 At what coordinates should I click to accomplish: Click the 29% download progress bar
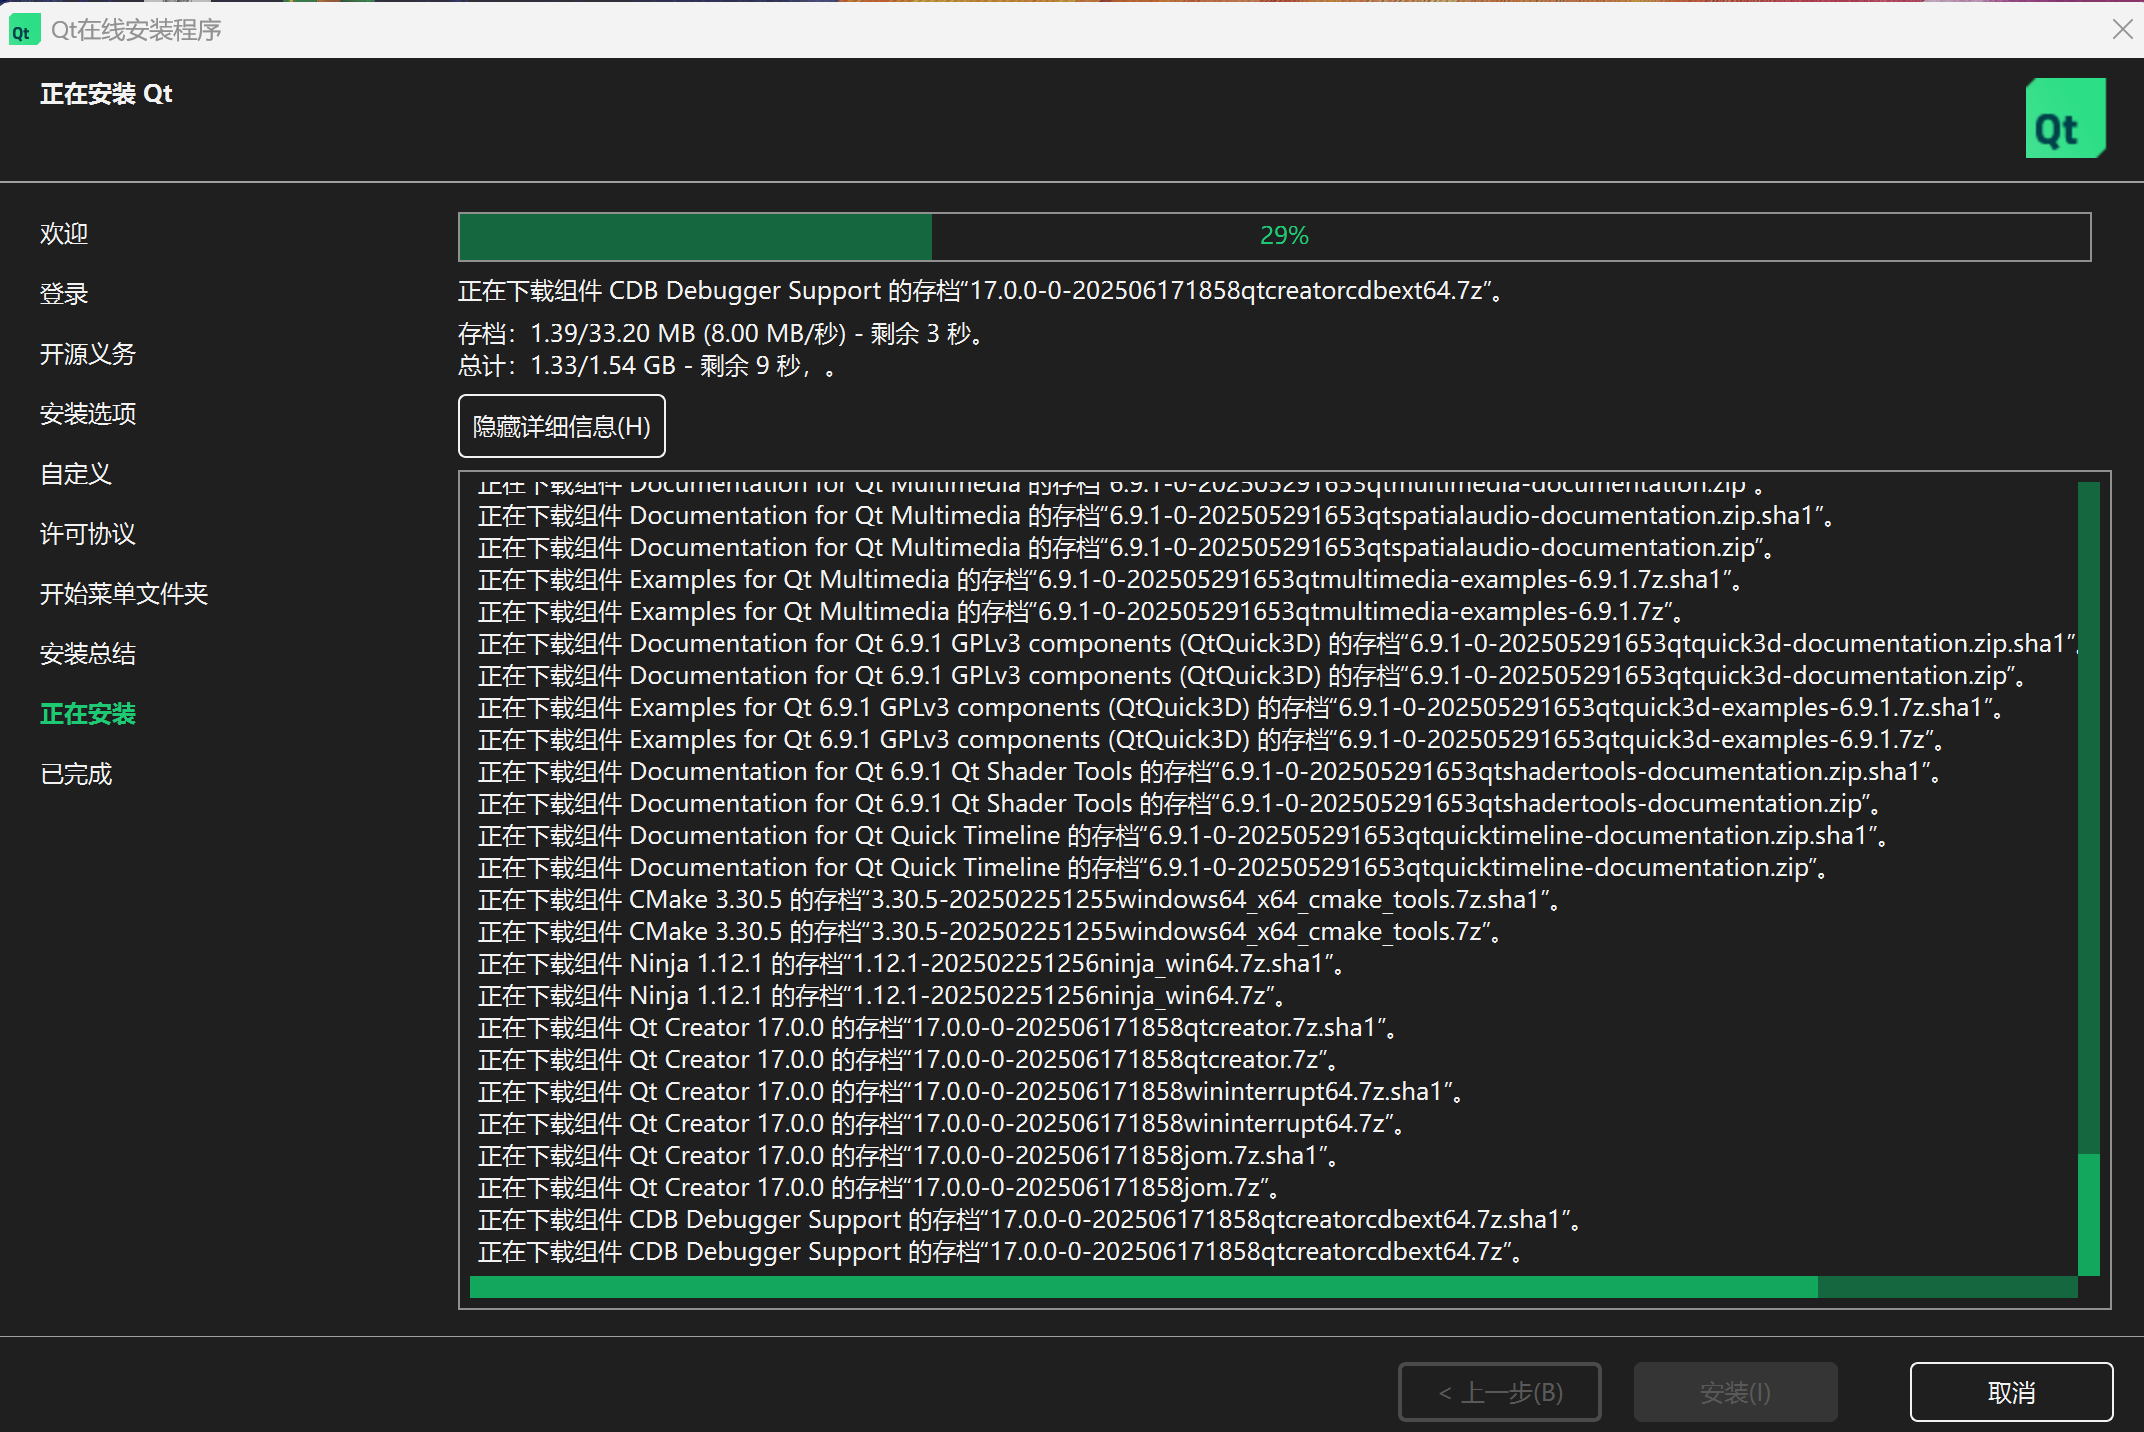(1273, 236)
